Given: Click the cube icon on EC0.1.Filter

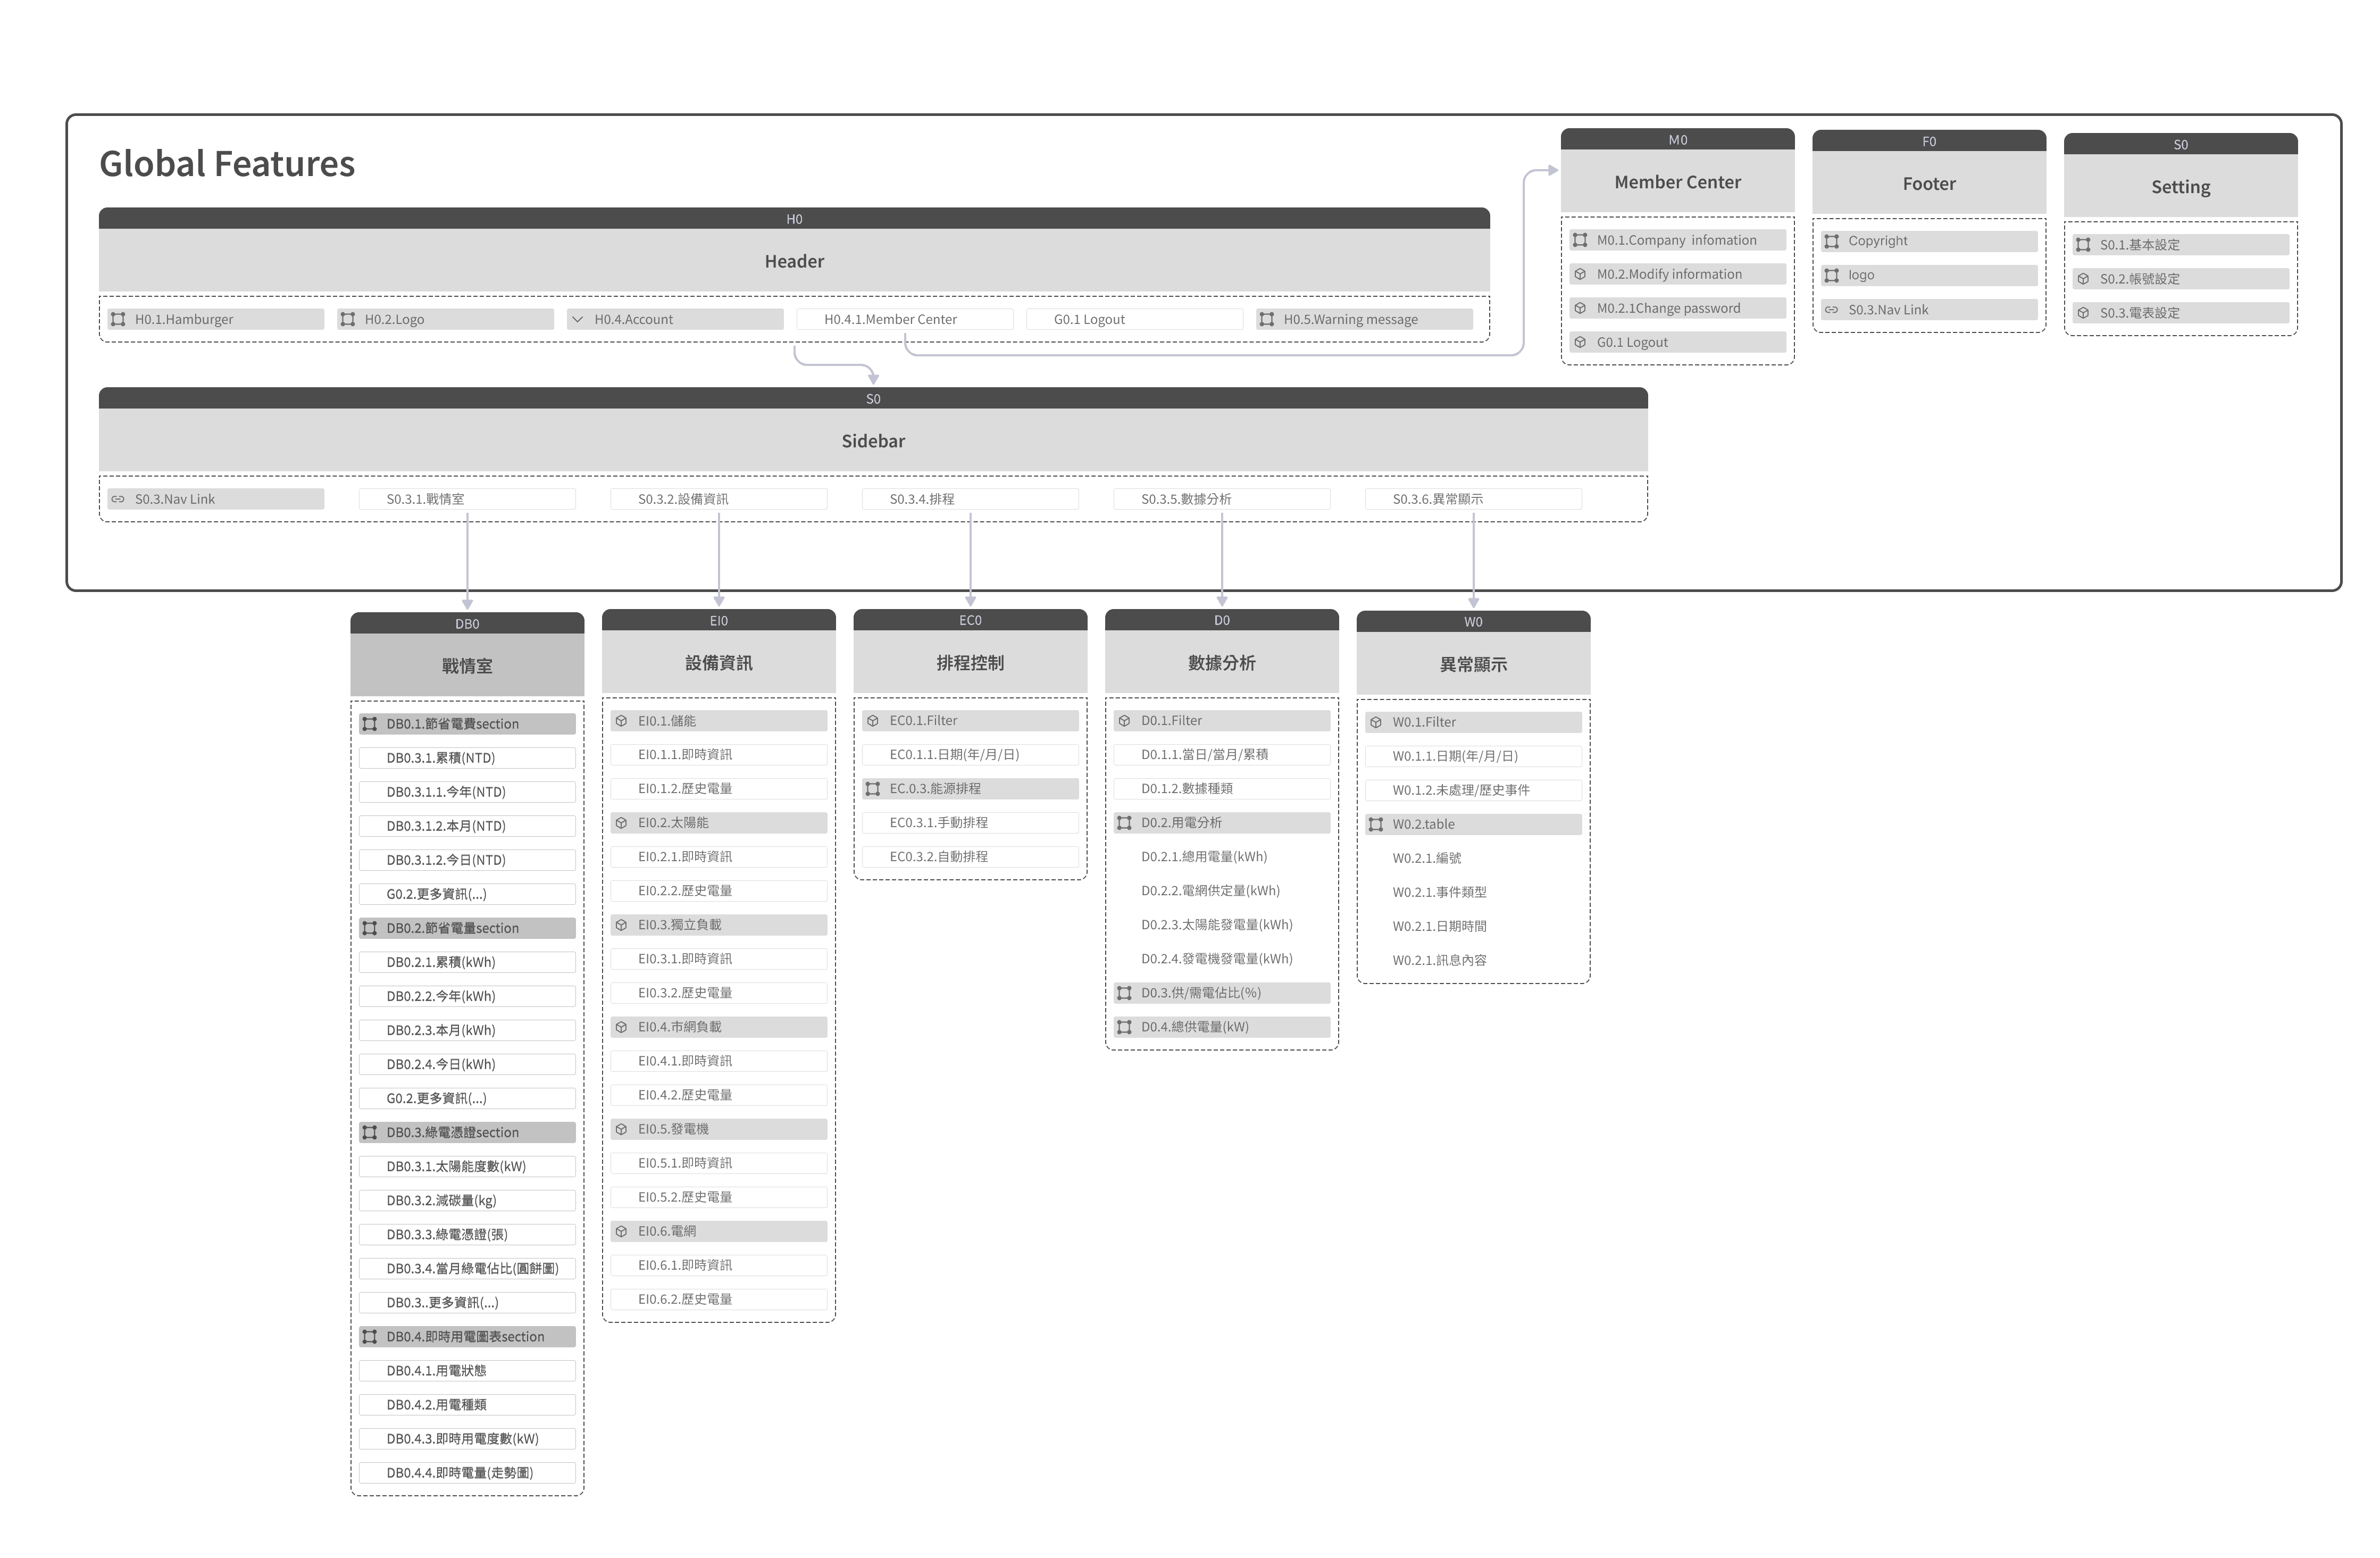Looking at the screenshot, I should pyautogui.click(x=872, y=720).
